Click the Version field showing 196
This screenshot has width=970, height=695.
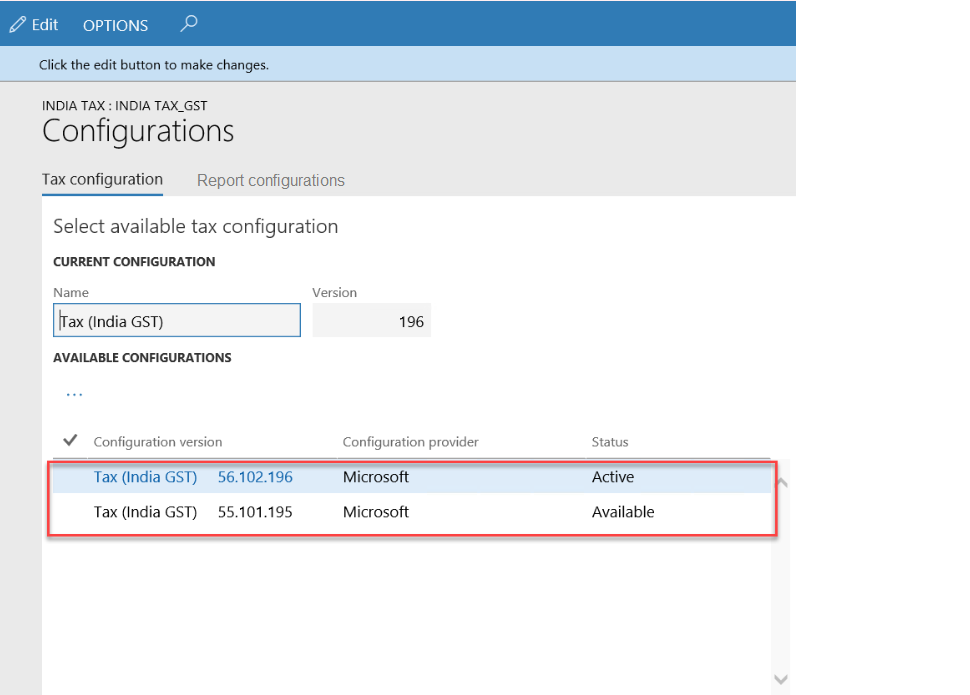[x=371, y=320]
